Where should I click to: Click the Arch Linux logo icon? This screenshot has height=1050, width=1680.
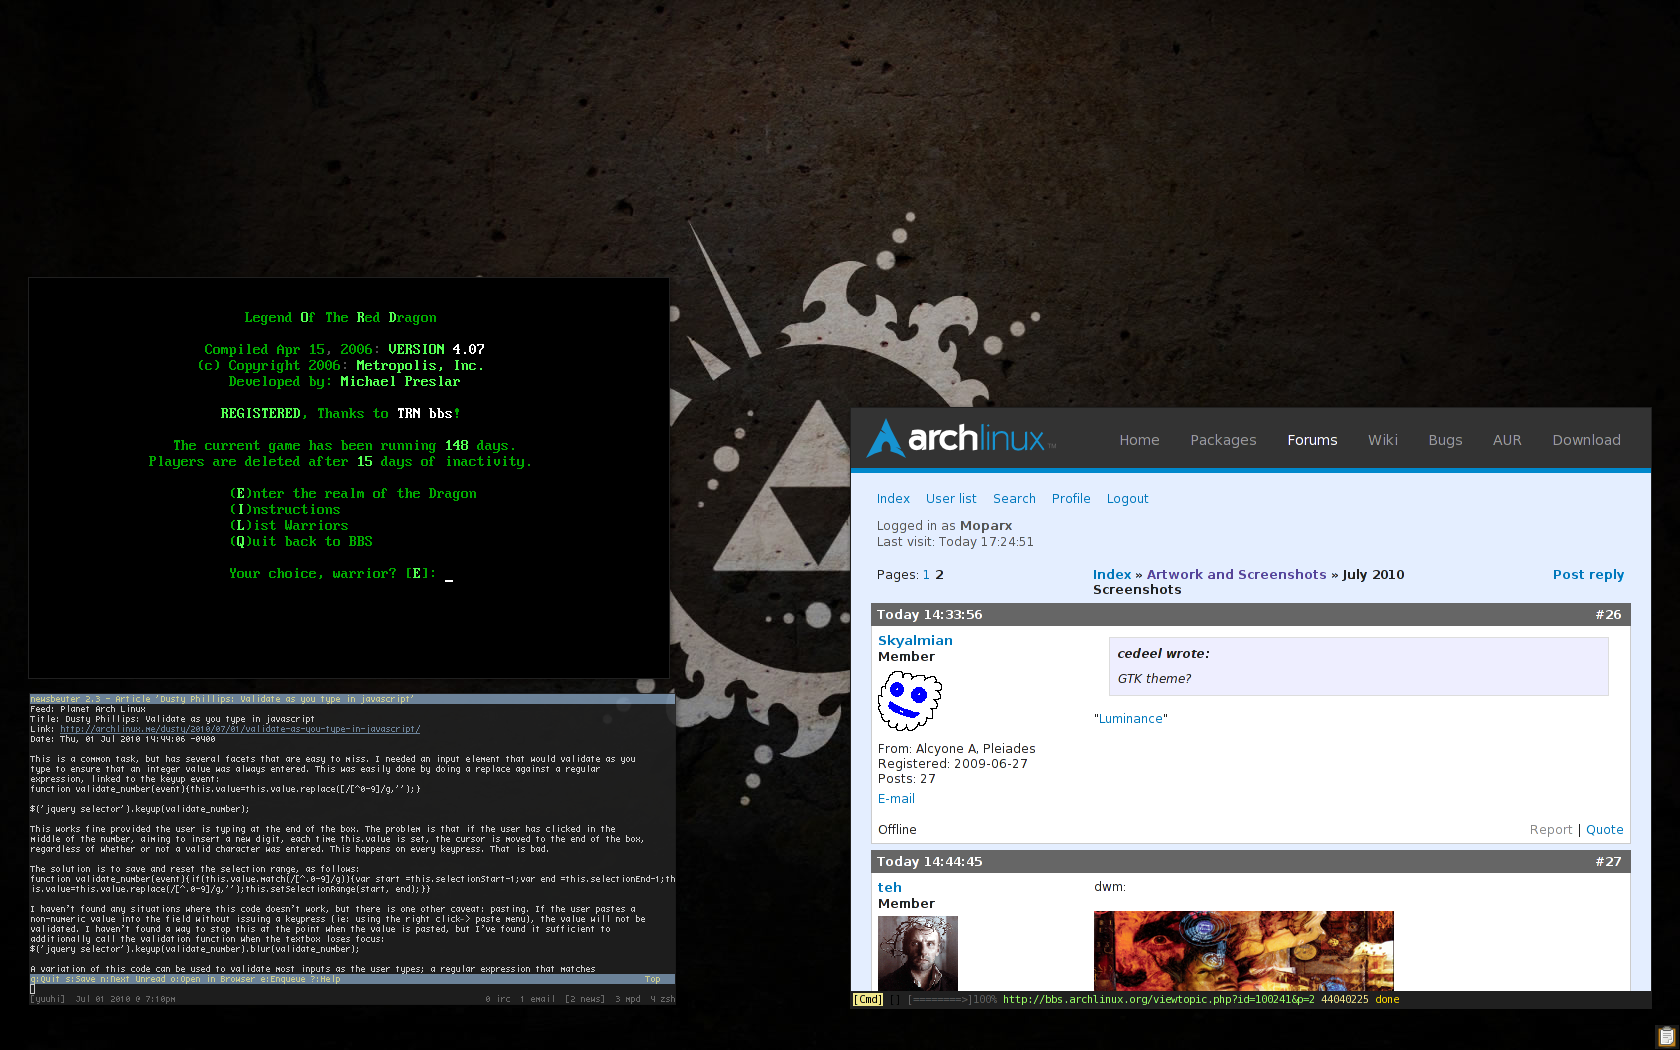pyautogui.click(x=884, y=438)
